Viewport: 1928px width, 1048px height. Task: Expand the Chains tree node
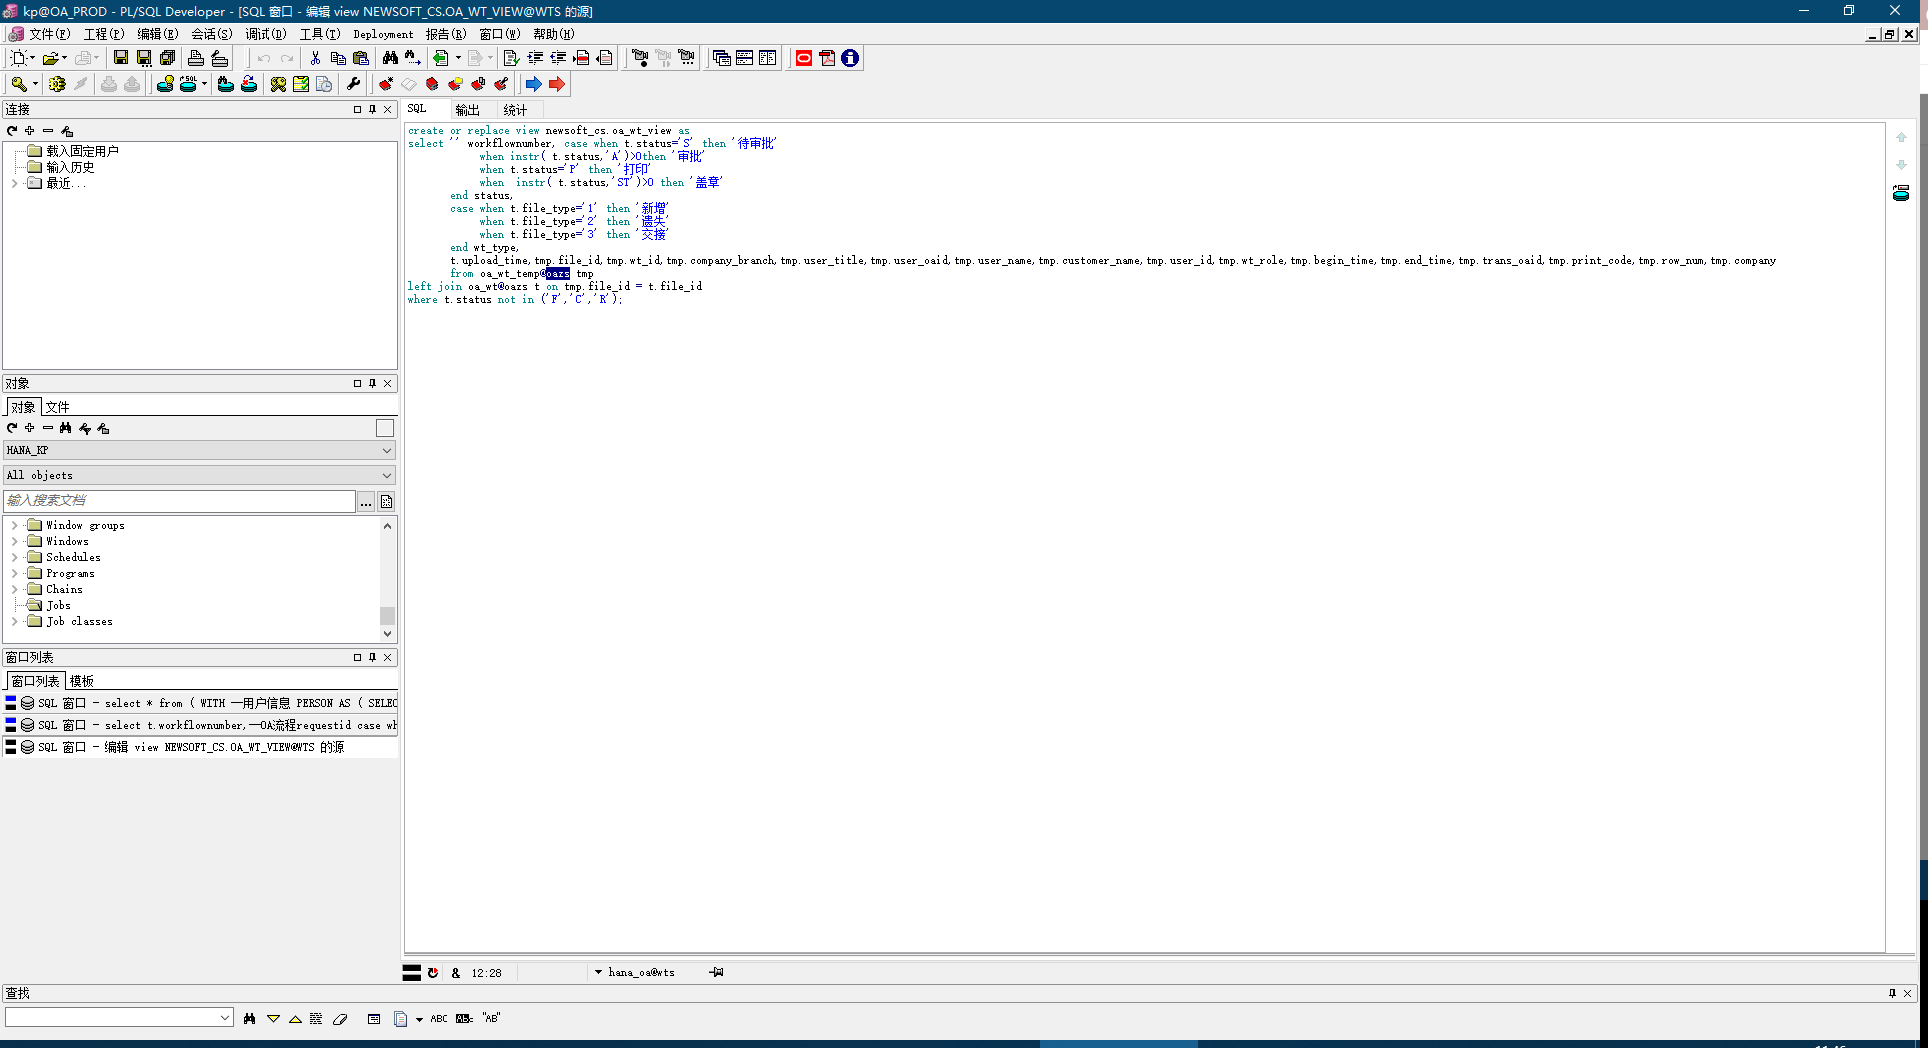point(15,589)
